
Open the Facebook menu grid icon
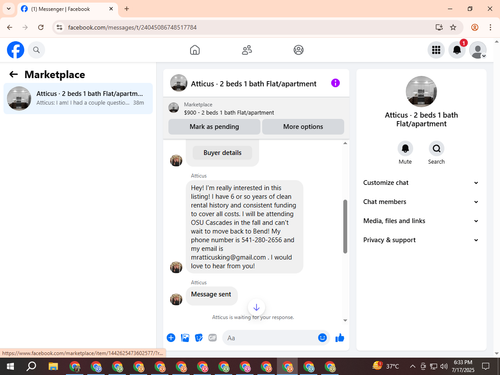[x=436, y=50]
